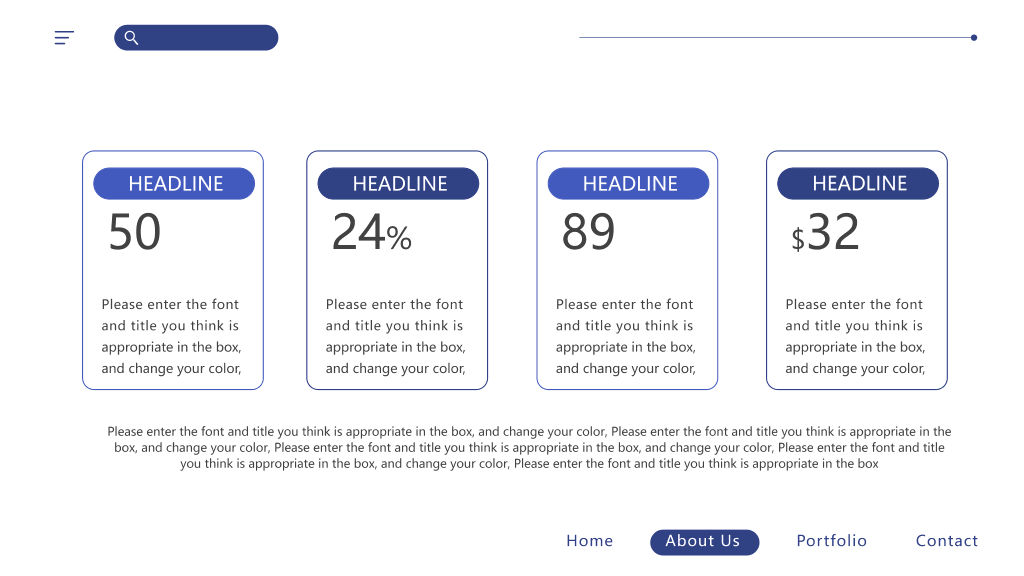This screenshot has height=576, width=1024.
Task: Click the horizontal line at the top right
Action: point(776,38)
